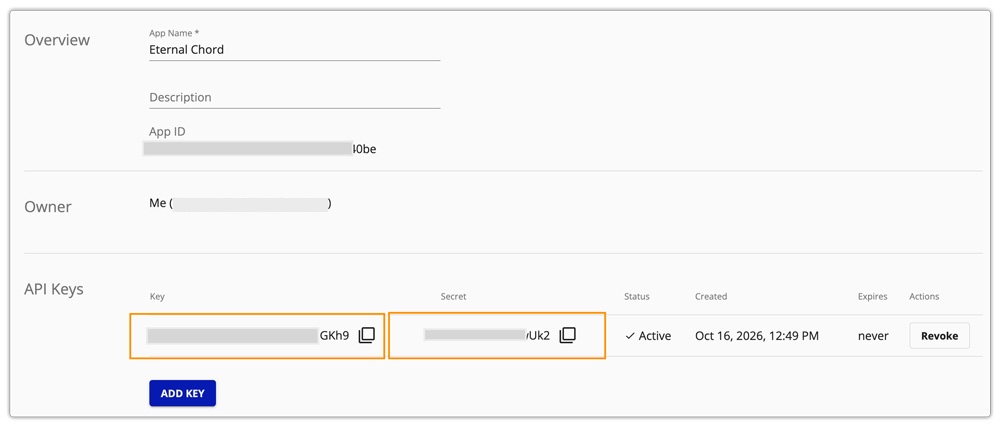
Task: Click the Expires column header
Action: pyautogui.click(x=872, y=297)
